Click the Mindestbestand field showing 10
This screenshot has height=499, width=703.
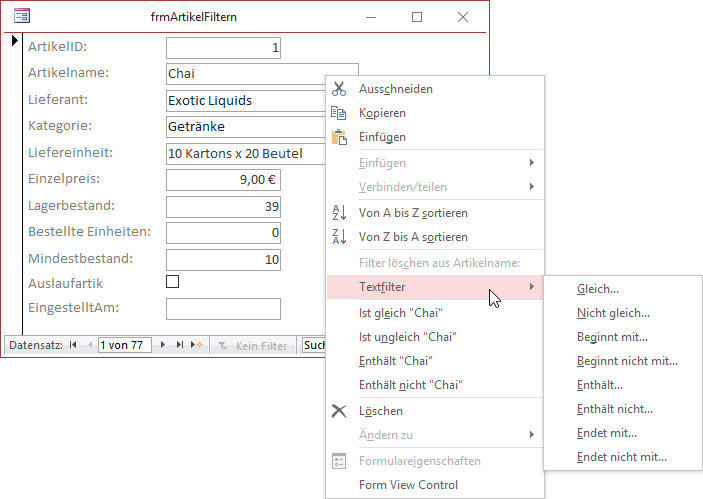pos(223,260)
